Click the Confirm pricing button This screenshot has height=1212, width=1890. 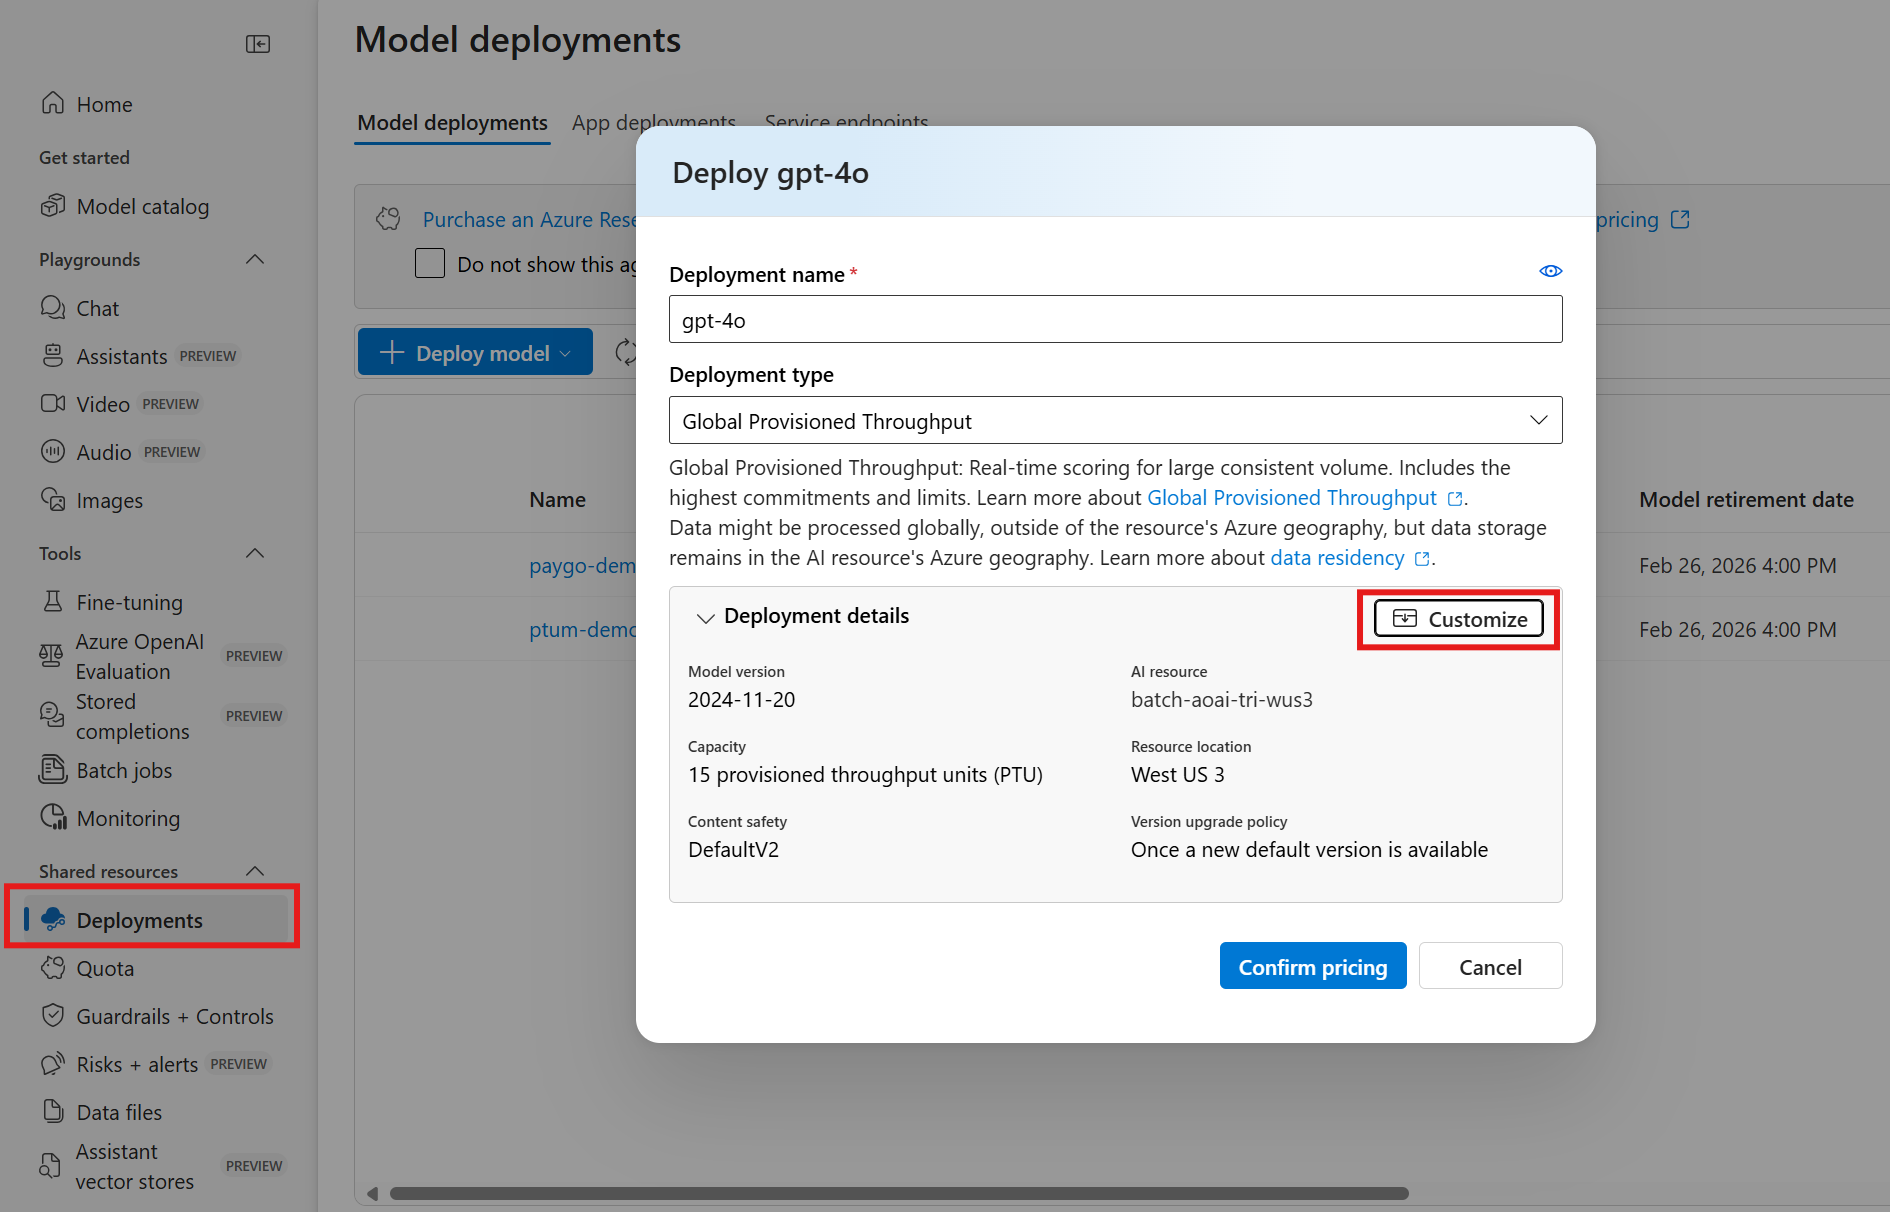tap(1312, 967)
